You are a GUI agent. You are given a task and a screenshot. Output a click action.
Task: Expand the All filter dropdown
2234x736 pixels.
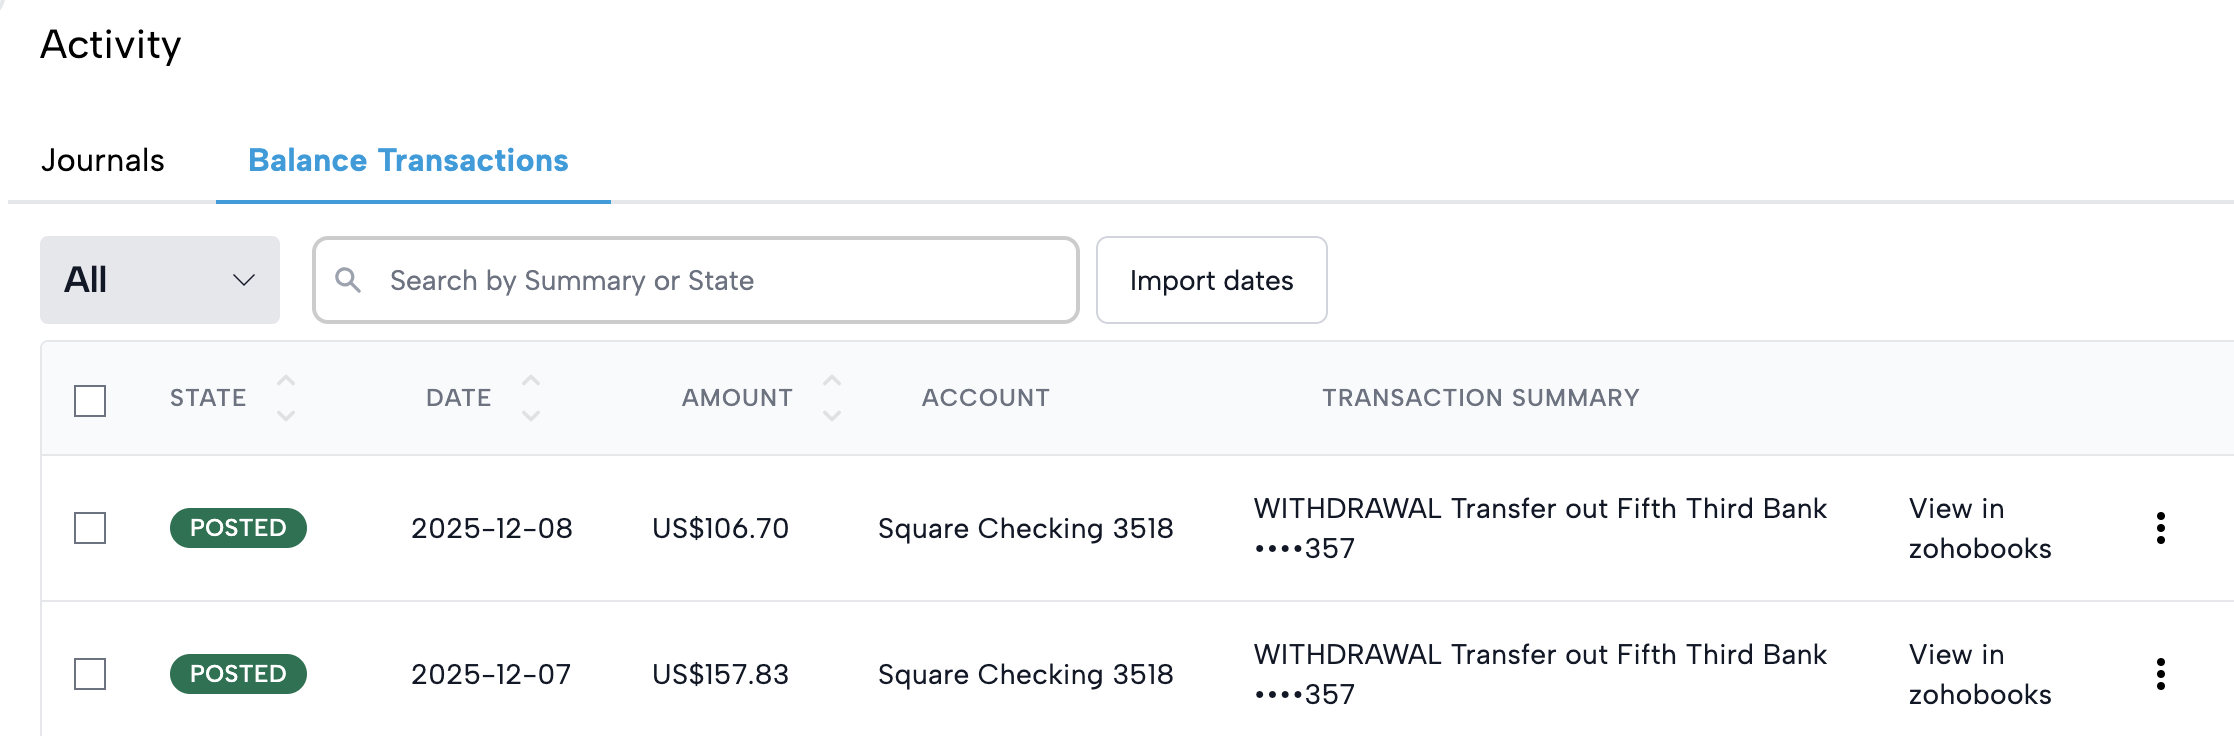point(160,280)
